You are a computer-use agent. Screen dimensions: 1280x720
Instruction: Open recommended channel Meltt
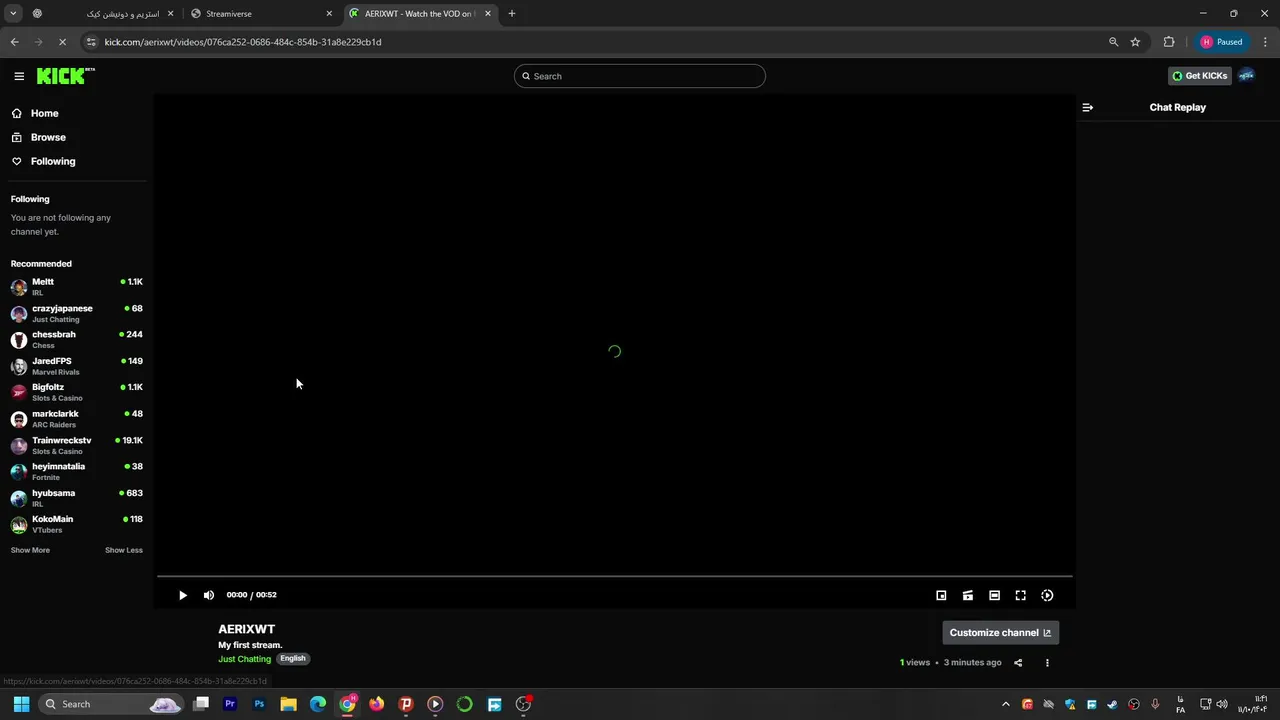pos(77,287)
